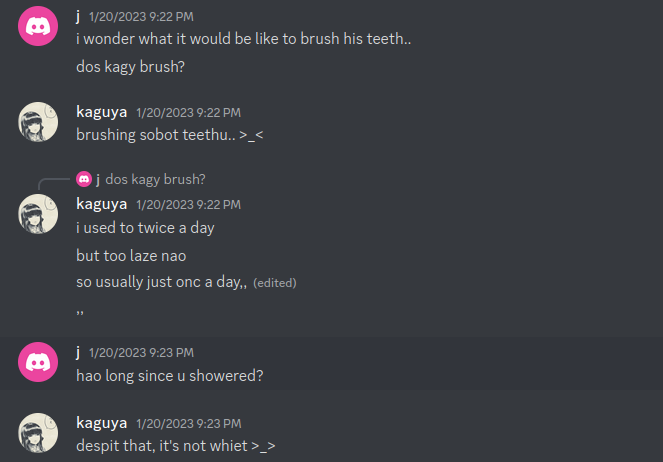The image size is (663, 462).
Task: Click j's avatar beside the teeth-brushing message
Action: (38, 26)
